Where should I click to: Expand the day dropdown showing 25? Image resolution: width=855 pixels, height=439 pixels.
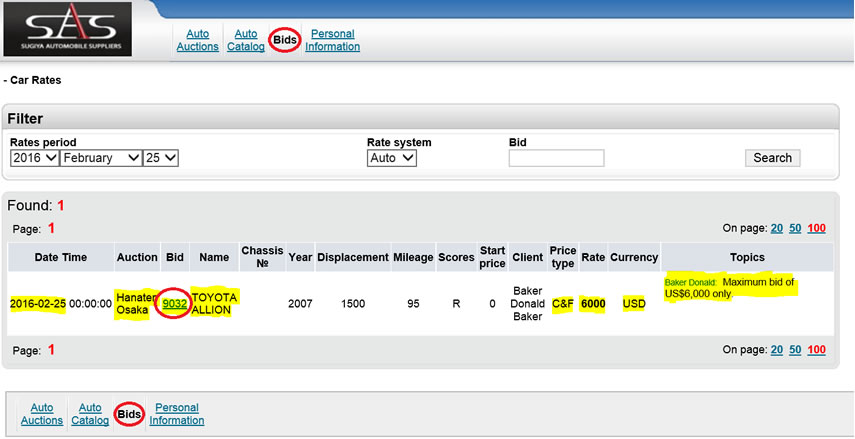click(161, 158)
